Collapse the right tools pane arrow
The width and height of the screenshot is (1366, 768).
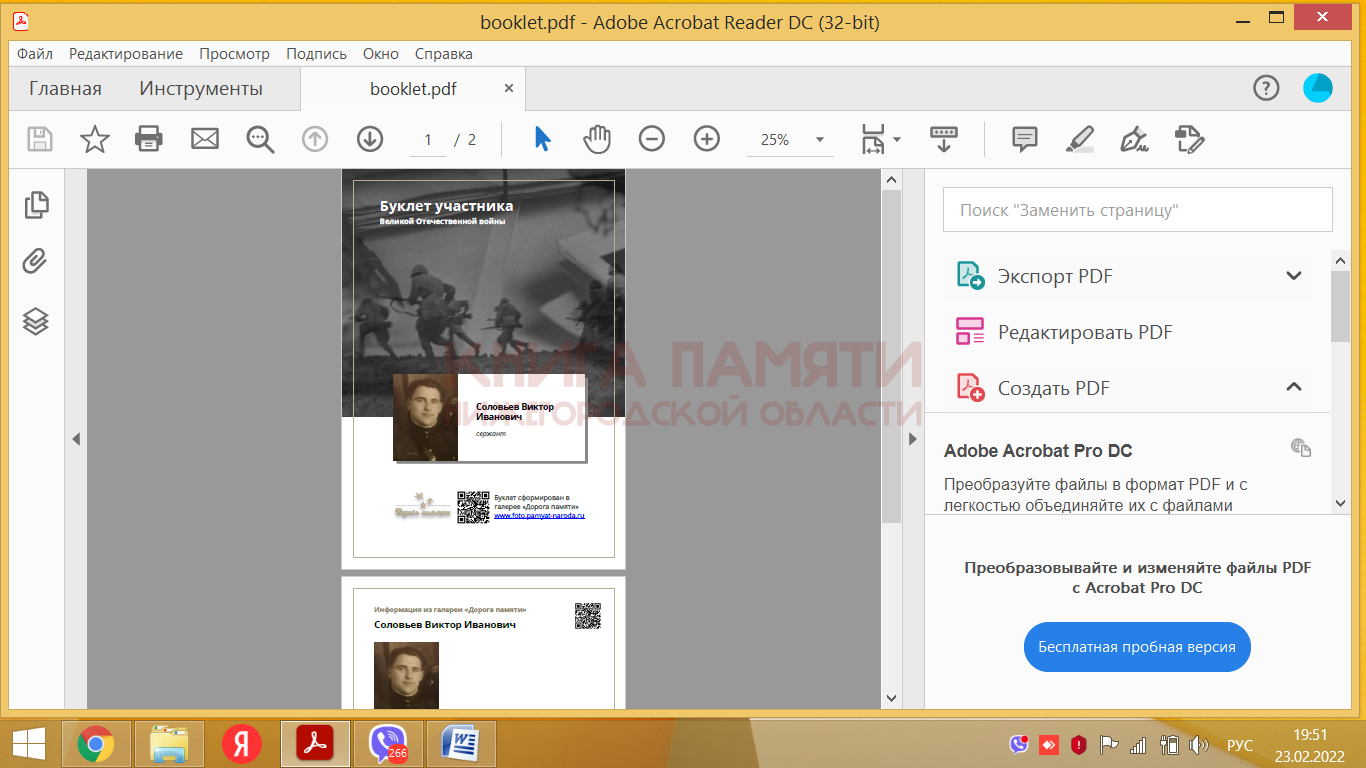(912, 439)
